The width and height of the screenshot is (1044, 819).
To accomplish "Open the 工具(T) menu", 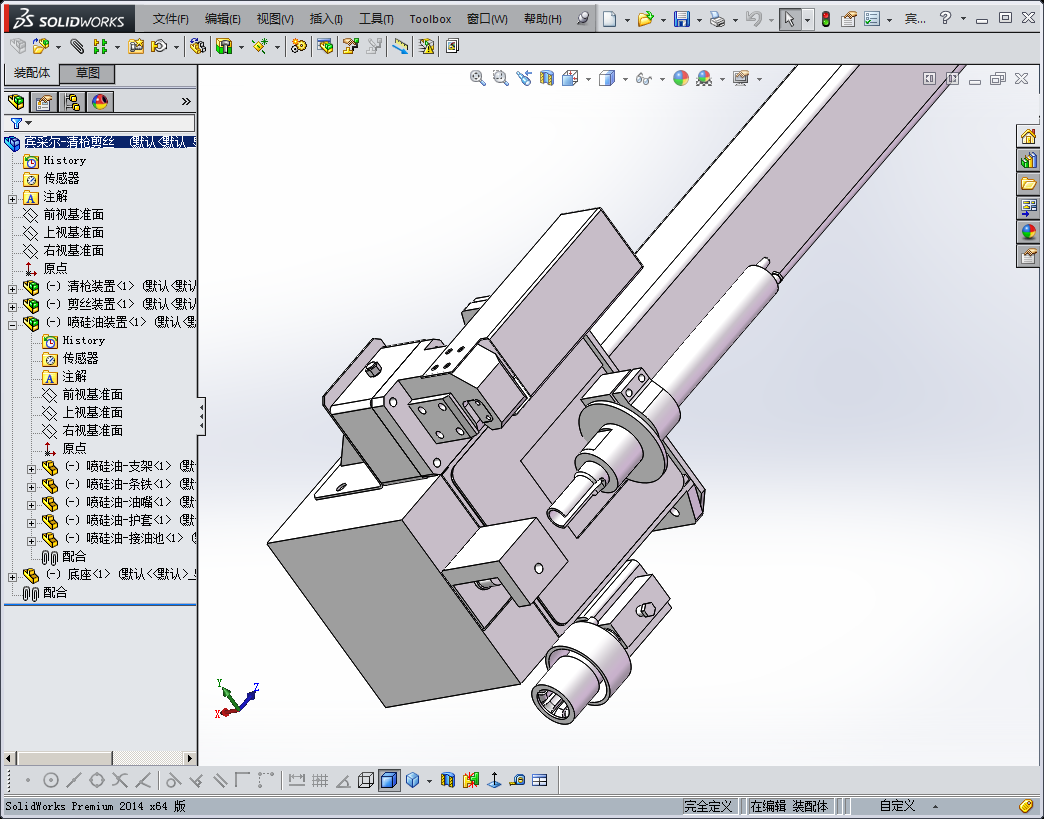I will pyautogui.click(x=376, y=19).
